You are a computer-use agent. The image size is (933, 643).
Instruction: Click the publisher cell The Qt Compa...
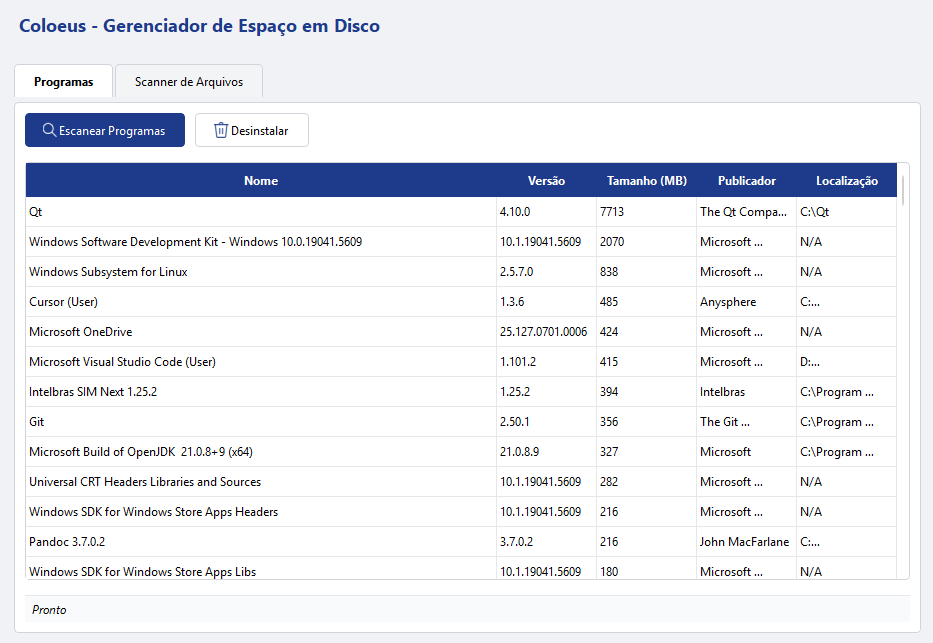pos(746,212)
